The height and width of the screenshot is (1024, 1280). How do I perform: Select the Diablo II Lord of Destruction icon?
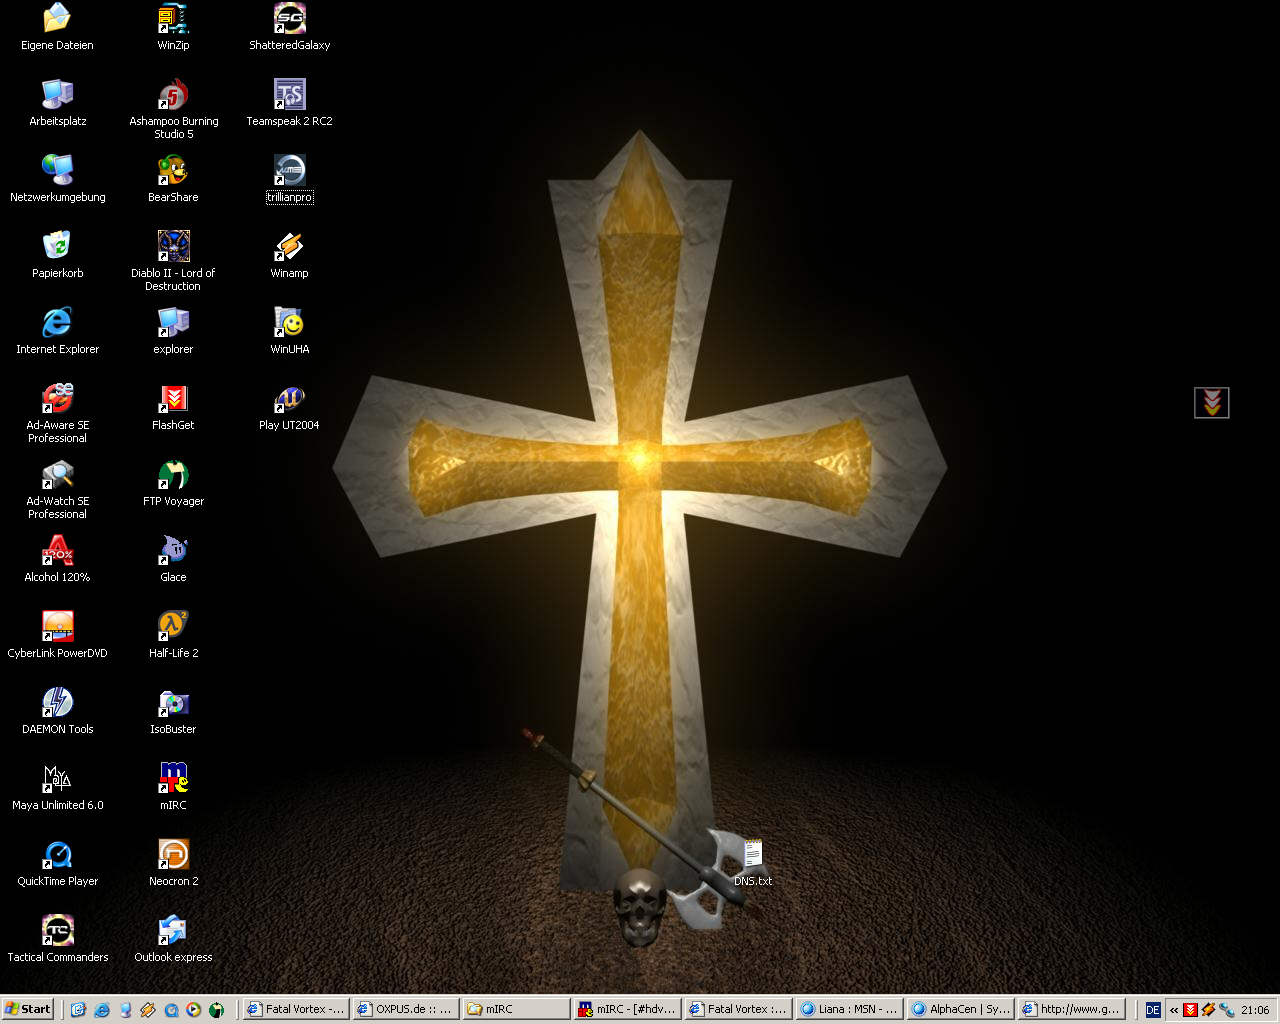coord(173,247)
